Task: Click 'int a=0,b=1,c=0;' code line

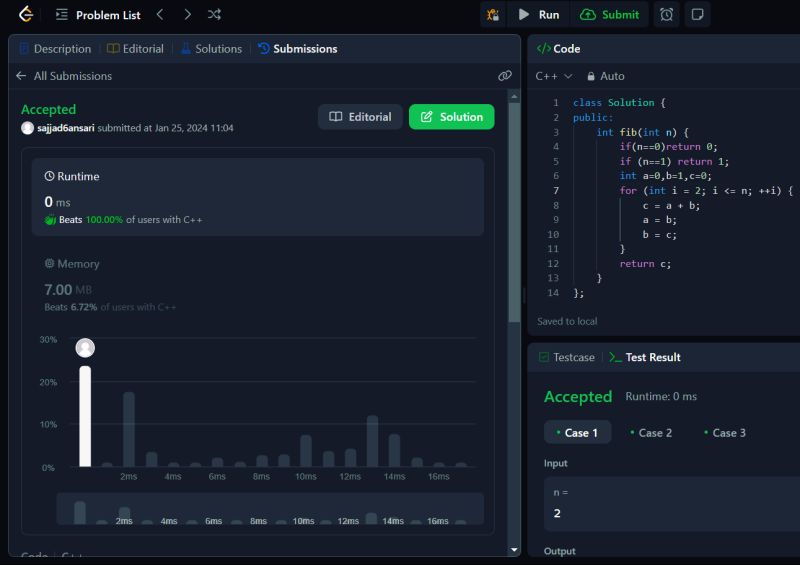Action: coord(665,176)
